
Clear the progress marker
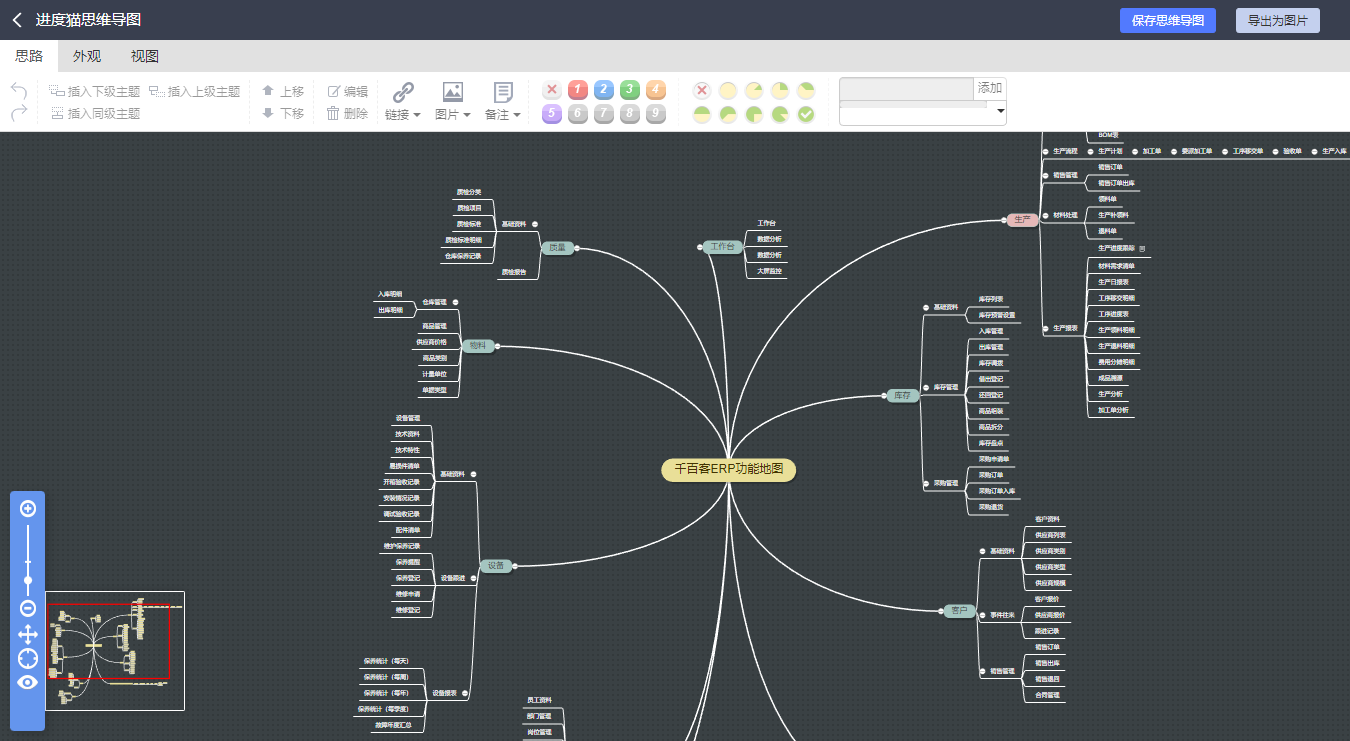pos(702,91)
